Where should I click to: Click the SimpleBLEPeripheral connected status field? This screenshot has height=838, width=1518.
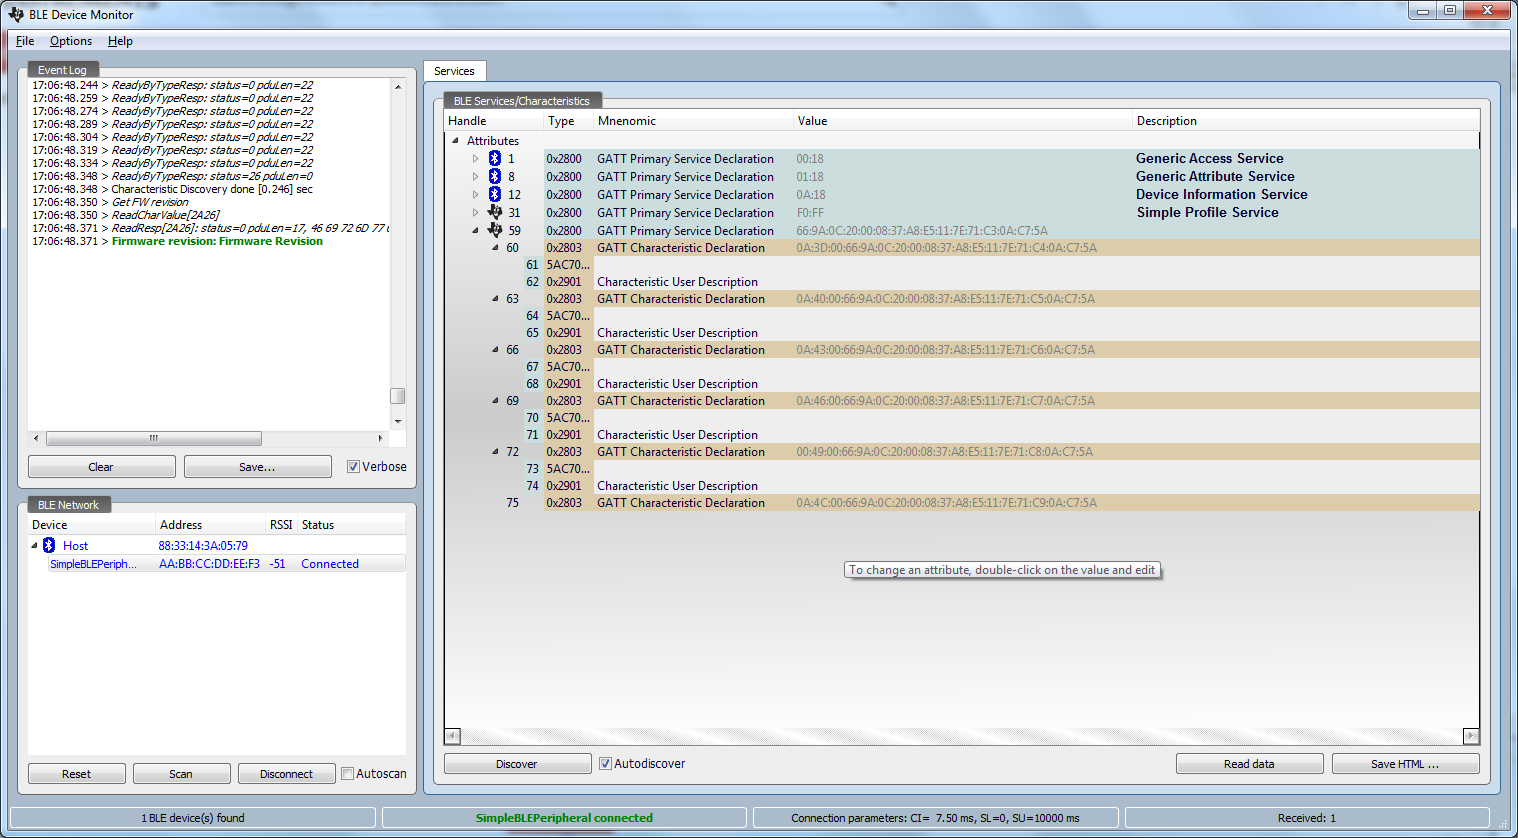pyautogui.click(x=564, y=818)
